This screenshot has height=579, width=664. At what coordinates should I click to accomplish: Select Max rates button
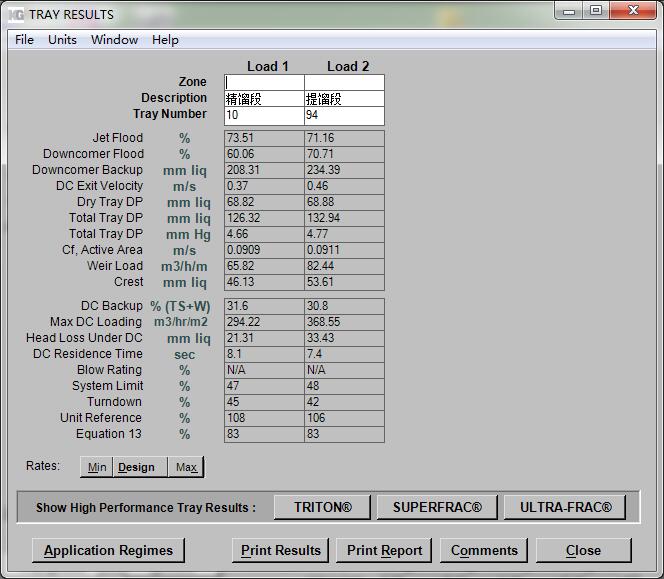[186, 467]
